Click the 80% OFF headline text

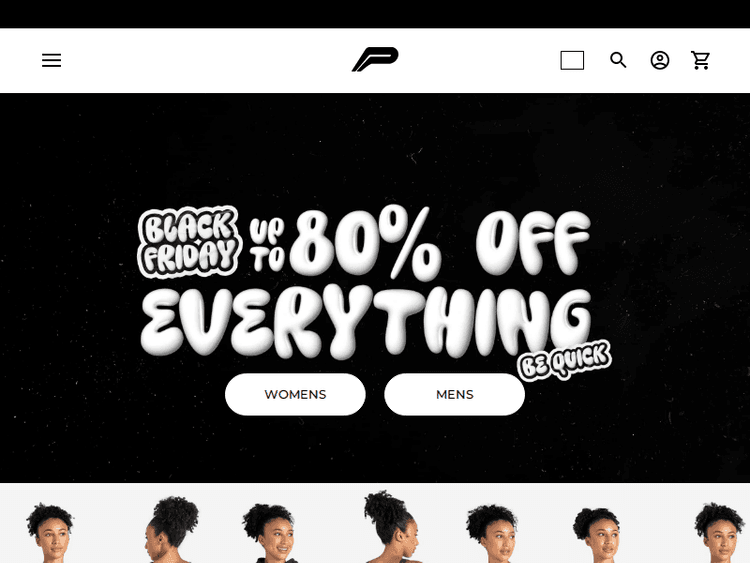tap(440, 243)
